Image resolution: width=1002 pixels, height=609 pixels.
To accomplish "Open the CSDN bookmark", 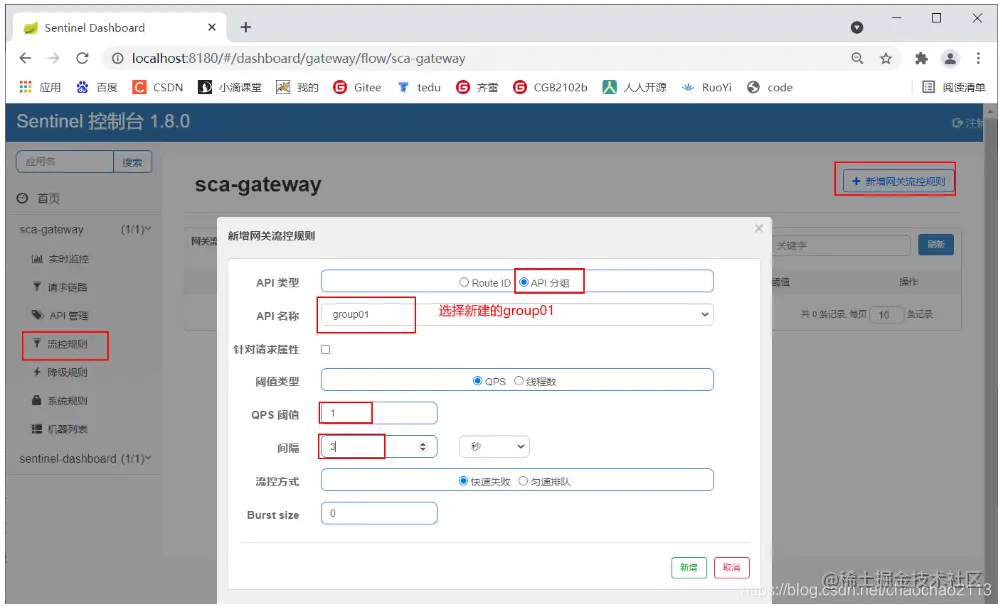I will tap(157, 87).
